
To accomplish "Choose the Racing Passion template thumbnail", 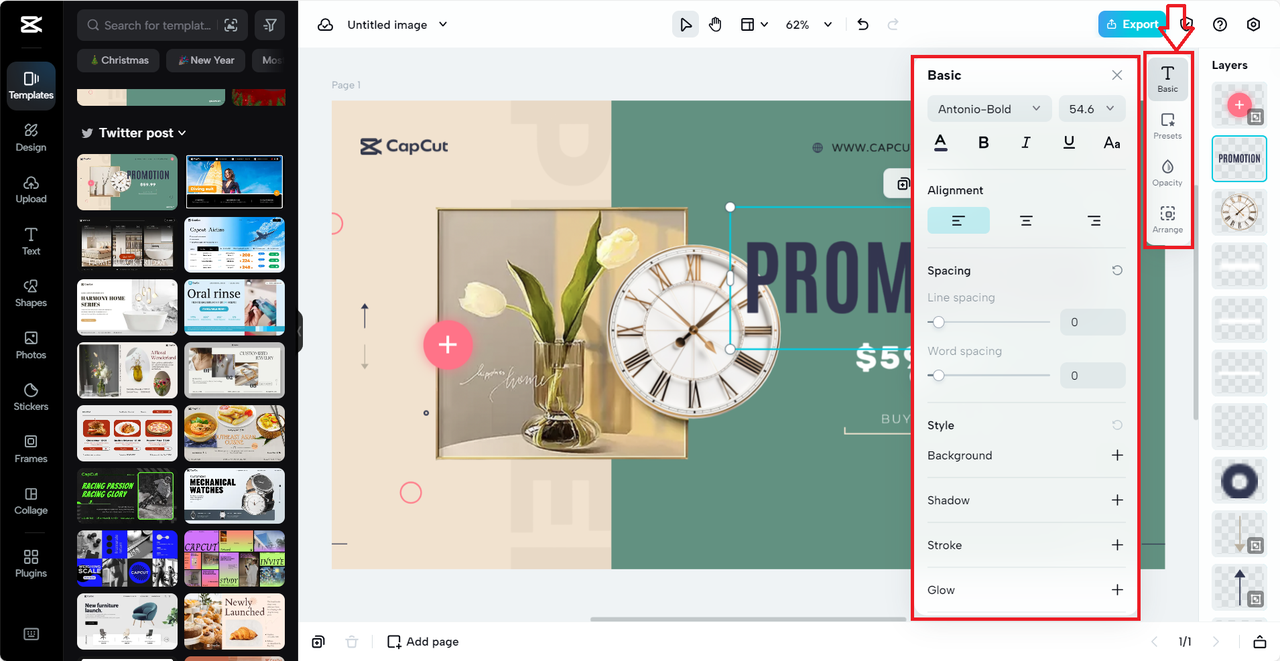I will point(127,496).
